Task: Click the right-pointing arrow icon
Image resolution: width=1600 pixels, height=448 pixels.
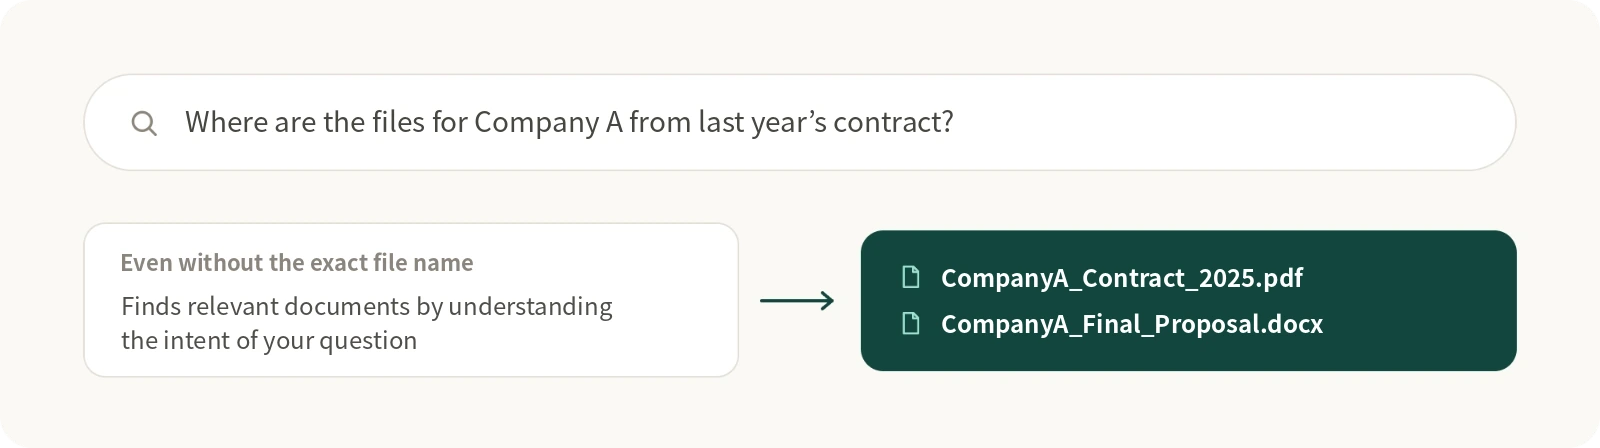Action: click(x=797, y=301)
